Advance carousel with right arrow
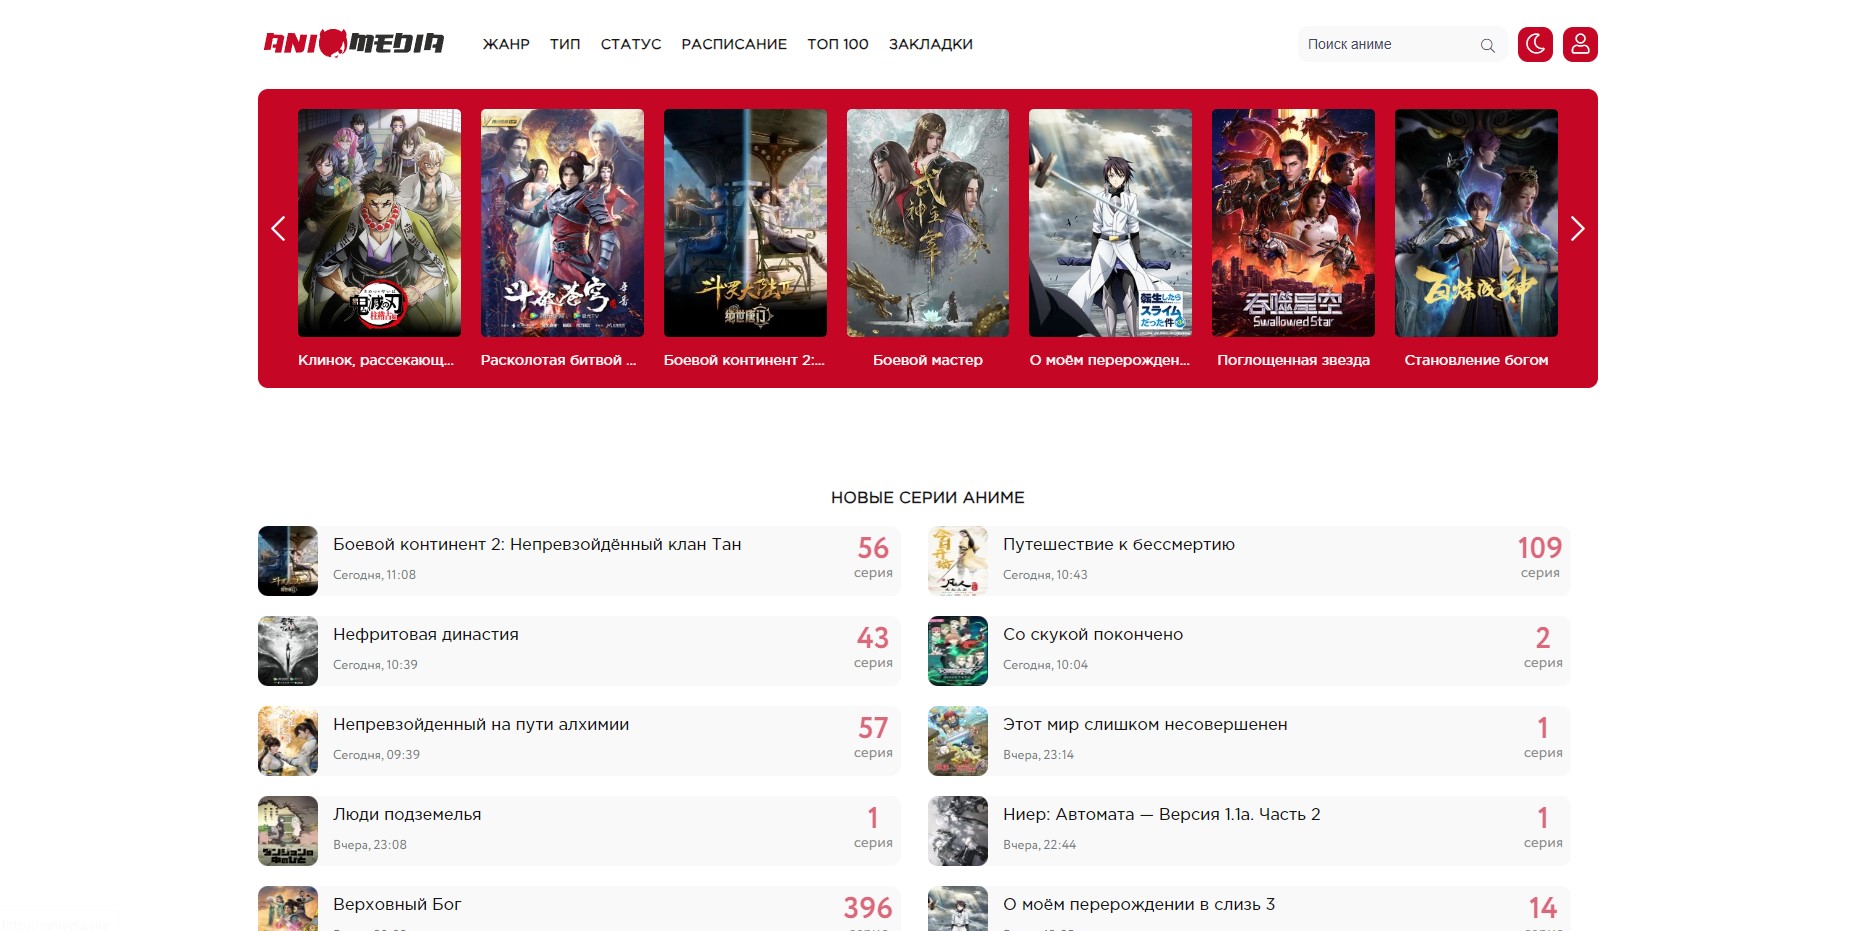 (1577, 229)
